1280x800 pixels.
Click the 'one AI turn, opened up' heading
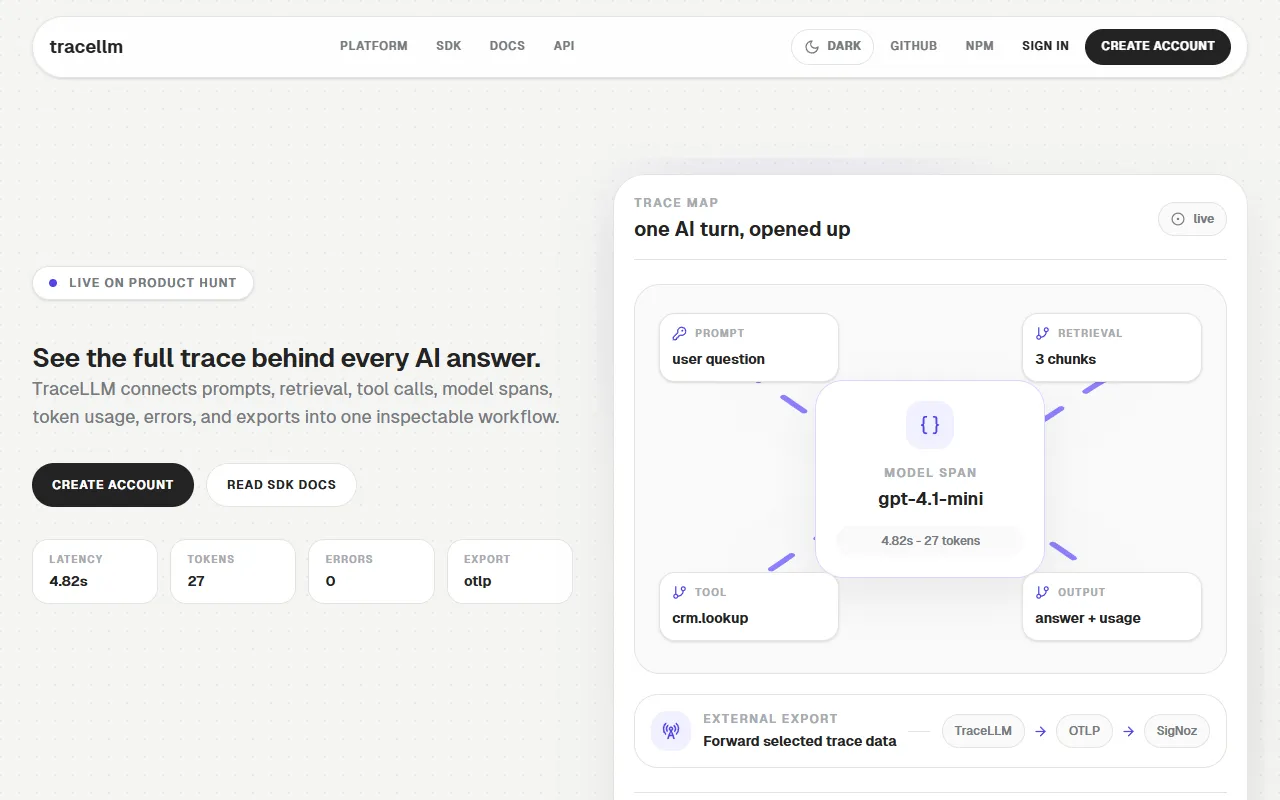click(742, 229)
